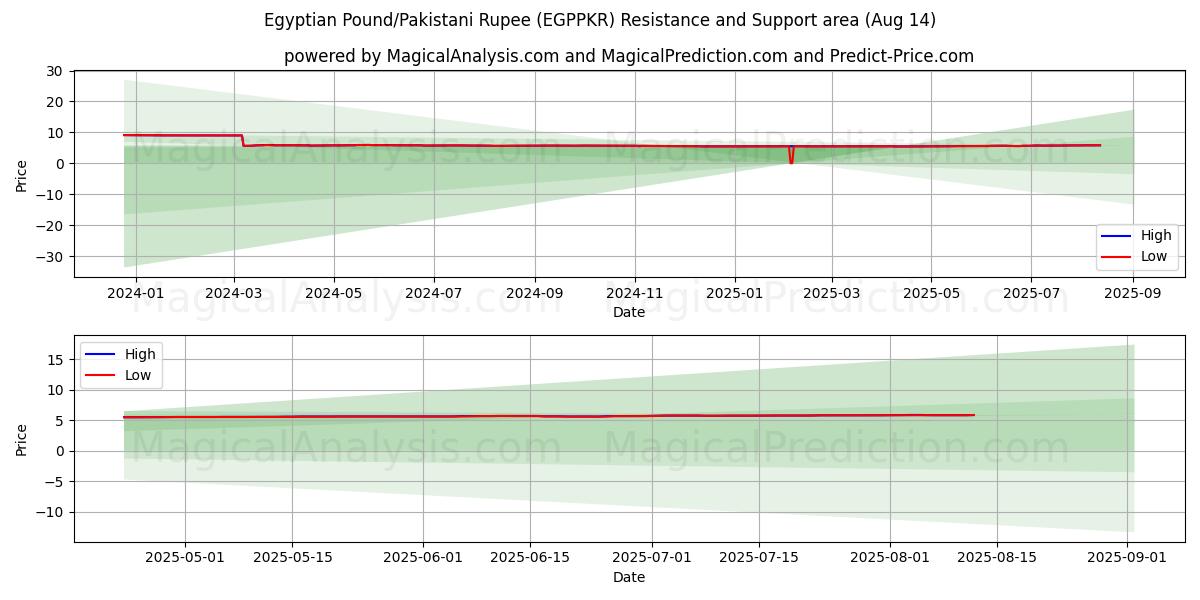Click the 2024-01 tick label

pos(134,293)
